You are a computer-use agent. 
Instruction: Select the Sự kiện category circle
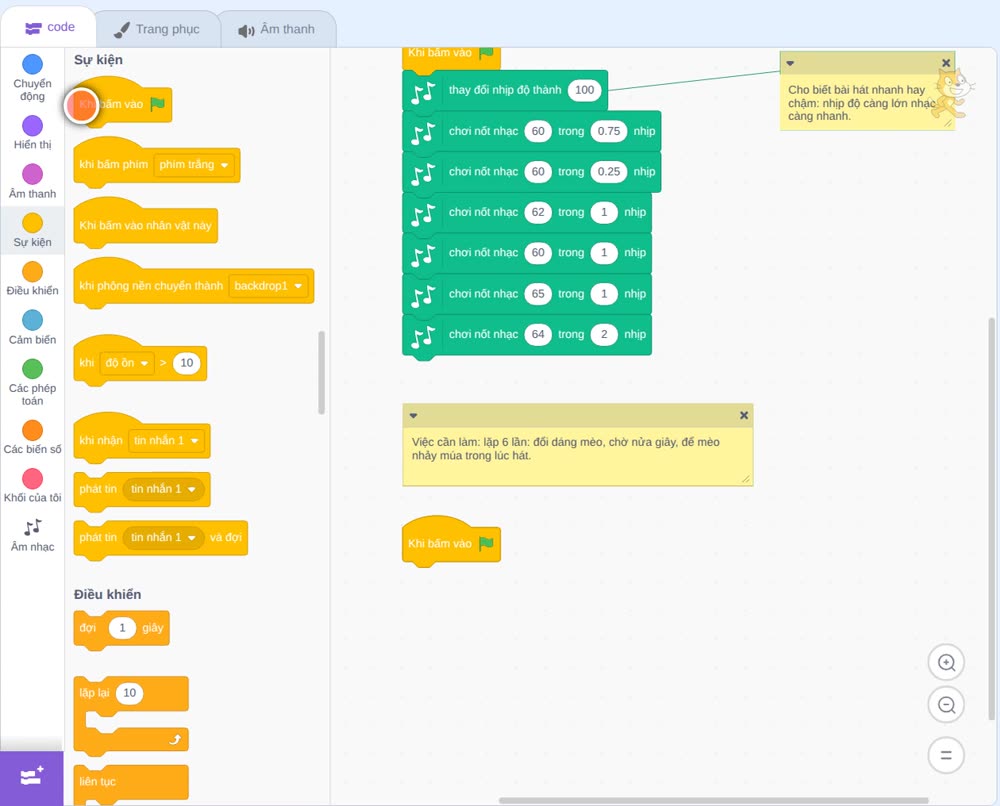(33, 223)
